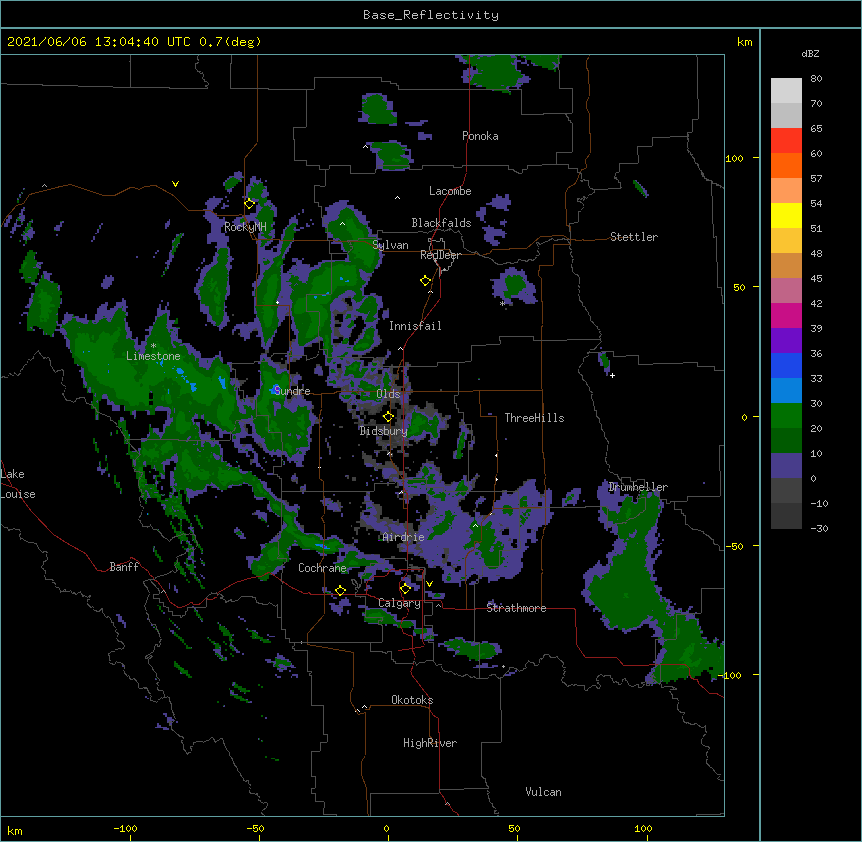Select the km unit label on the bottom axis
This screenshot has height=842, width=862.
15,830
